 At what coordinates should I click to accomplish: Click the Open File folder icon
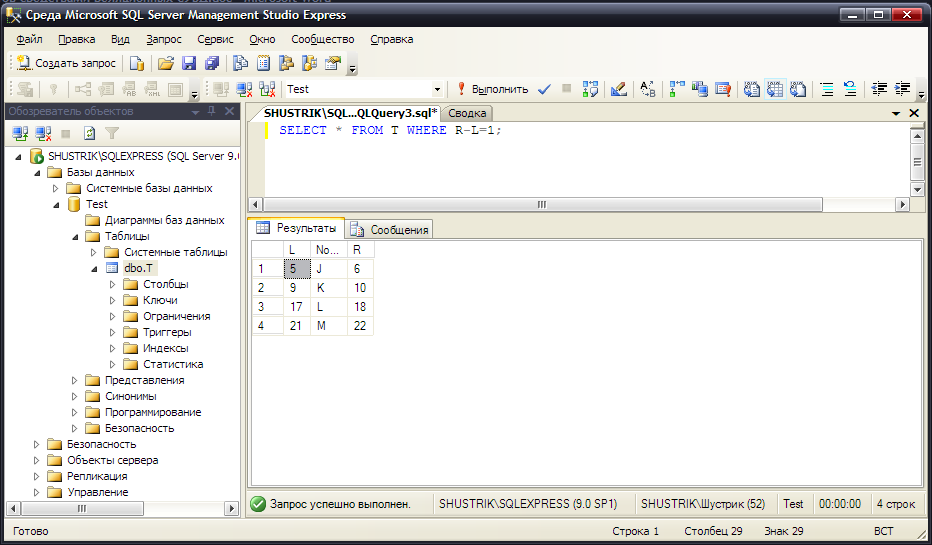click(x=166, y=63)
